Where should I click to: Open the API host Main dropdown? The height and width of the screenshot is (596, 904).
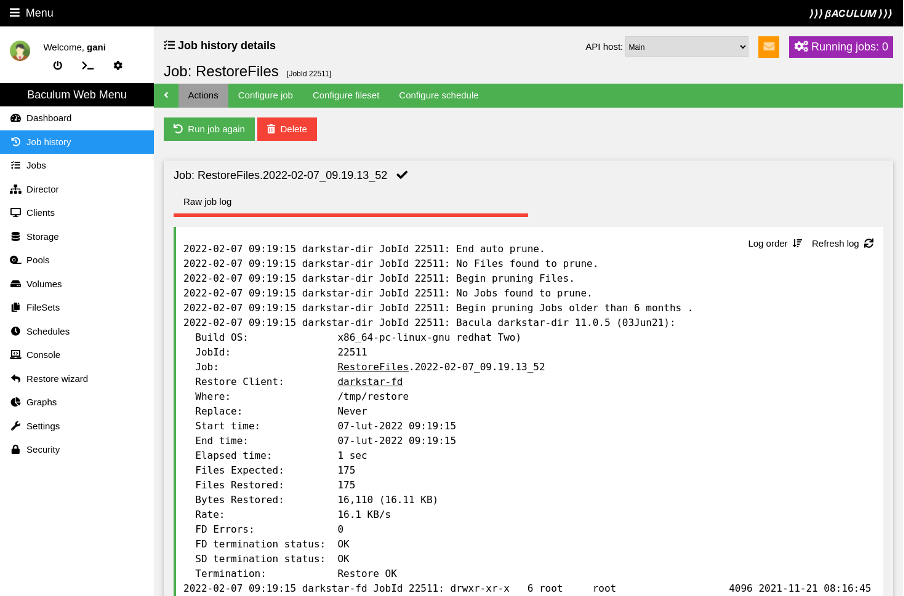tap(686, 46)
